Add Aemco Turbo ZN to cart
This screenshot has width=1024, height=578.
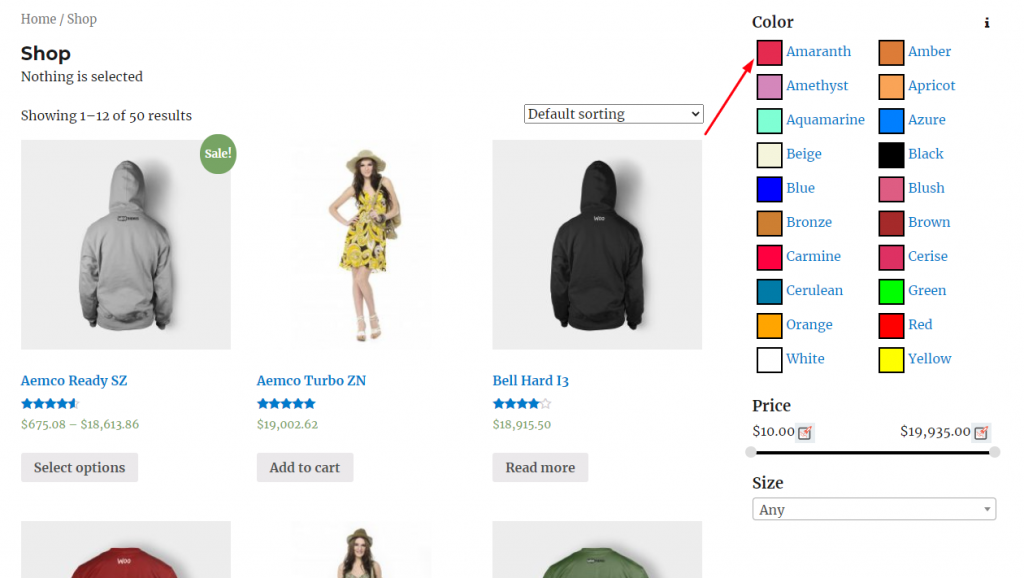pos(305,467)
